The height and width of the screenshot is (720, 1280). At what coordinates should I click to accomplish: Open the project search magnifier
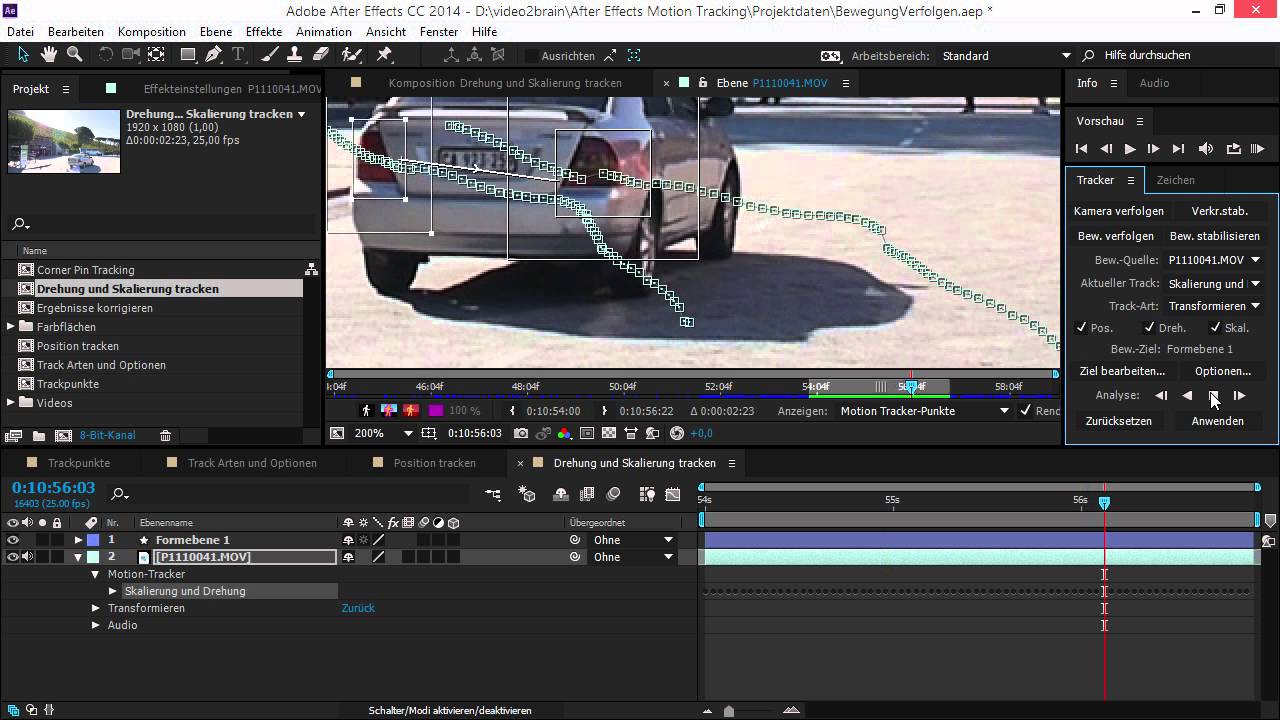20,225
